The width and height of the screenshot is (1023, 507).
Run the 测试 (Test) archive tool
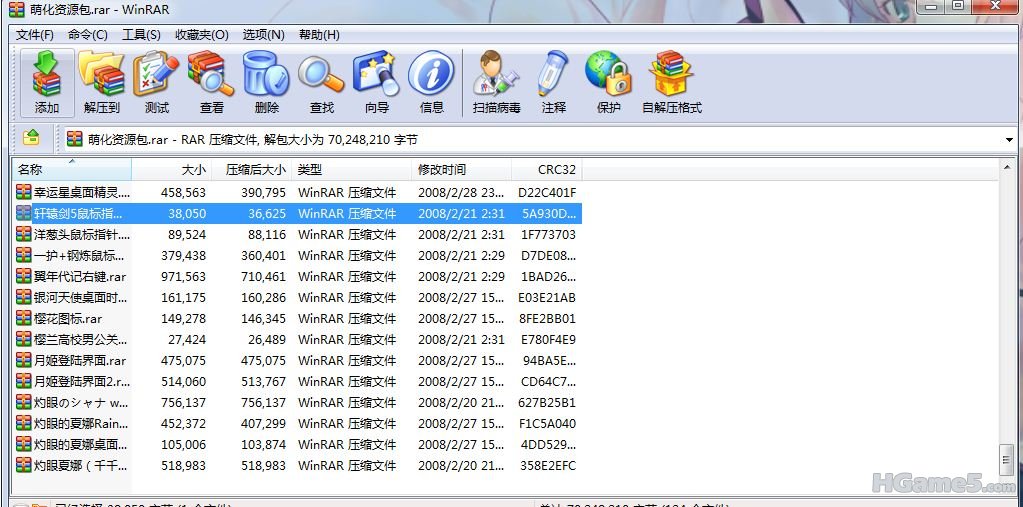156,82
